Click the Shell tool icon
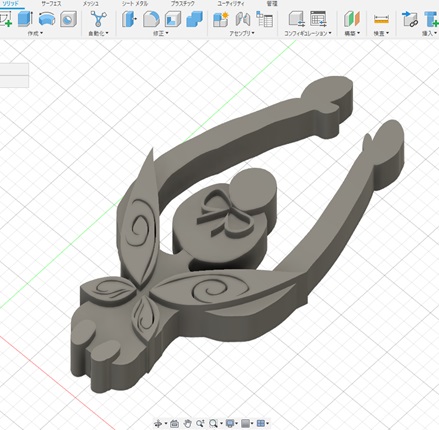This screenshot has width=439, height=430. click(173, 19)
